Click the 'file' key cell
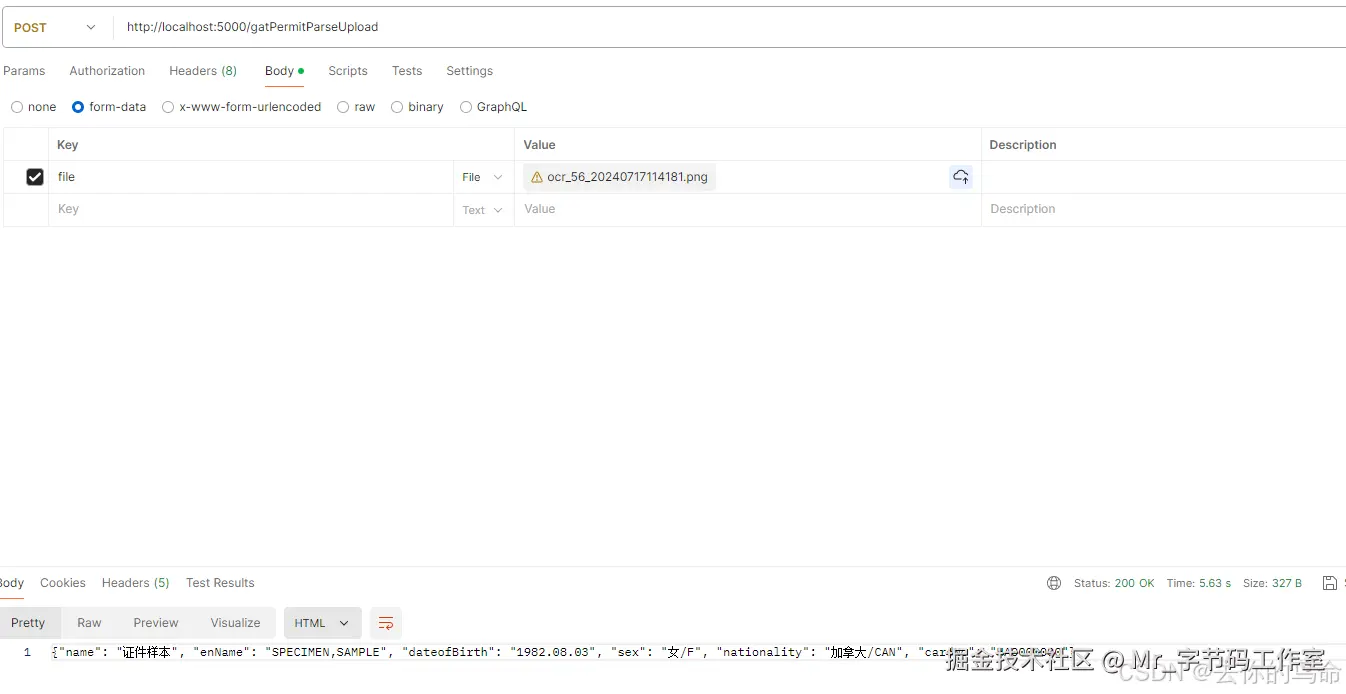The height and width of the screenshot is (694, 1346). point(250,177)
